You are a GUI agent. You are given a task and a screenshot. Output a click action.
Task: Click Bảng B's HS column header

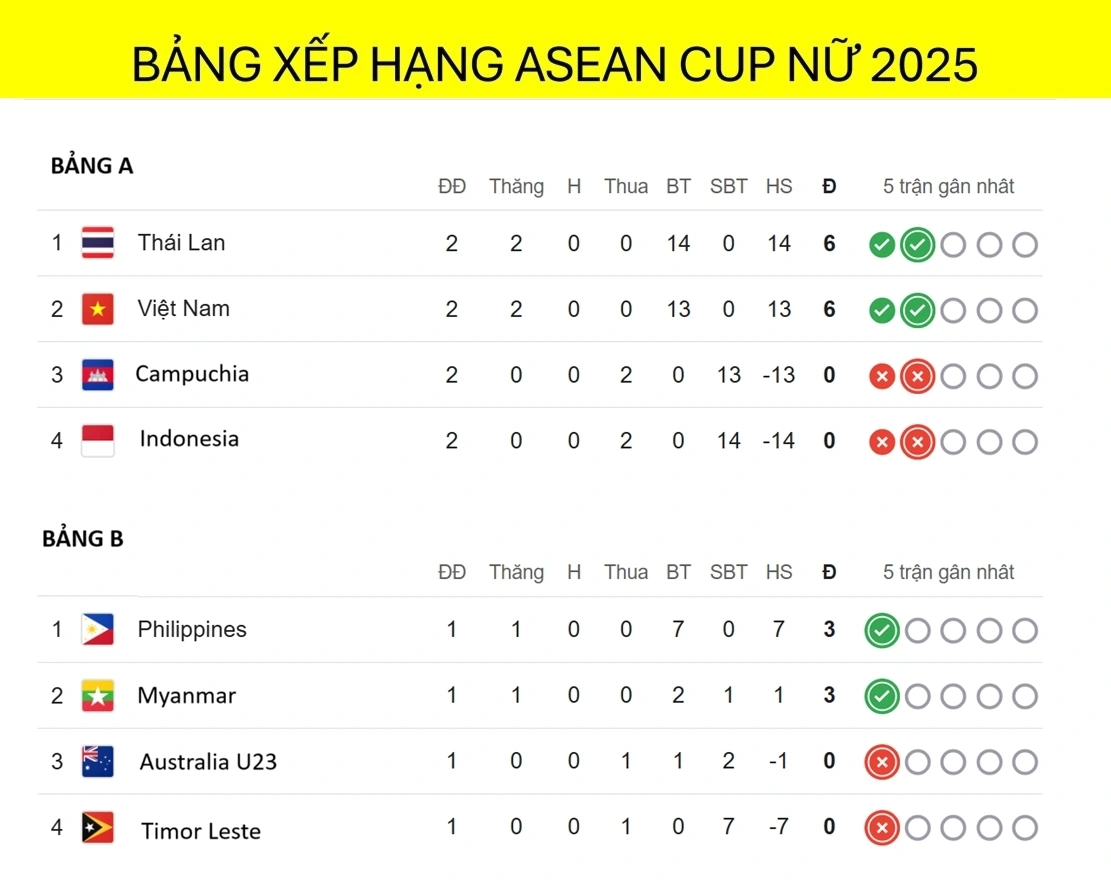[779, 572]
